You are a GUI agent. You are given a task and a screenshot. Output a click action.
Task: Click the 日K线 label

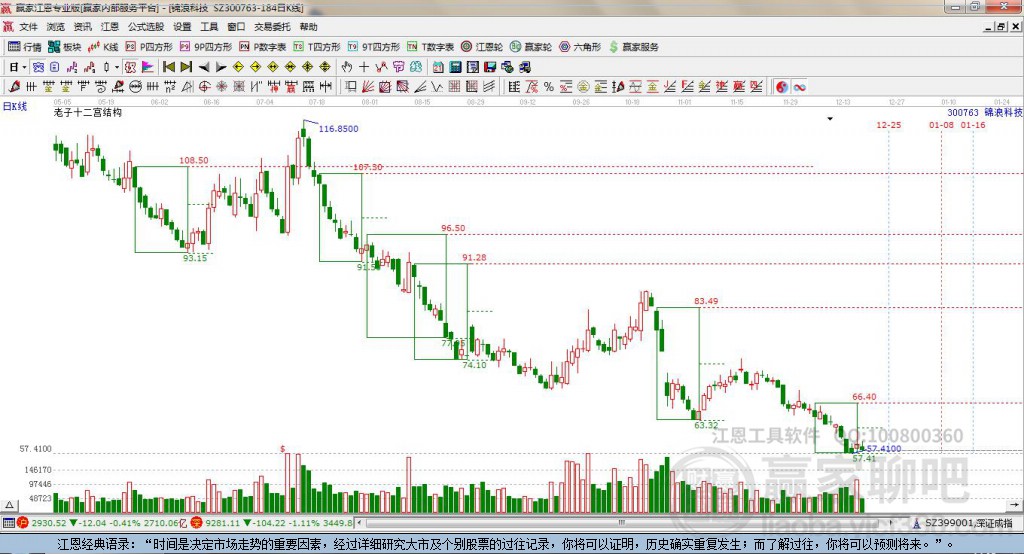[x=14, y=106]
